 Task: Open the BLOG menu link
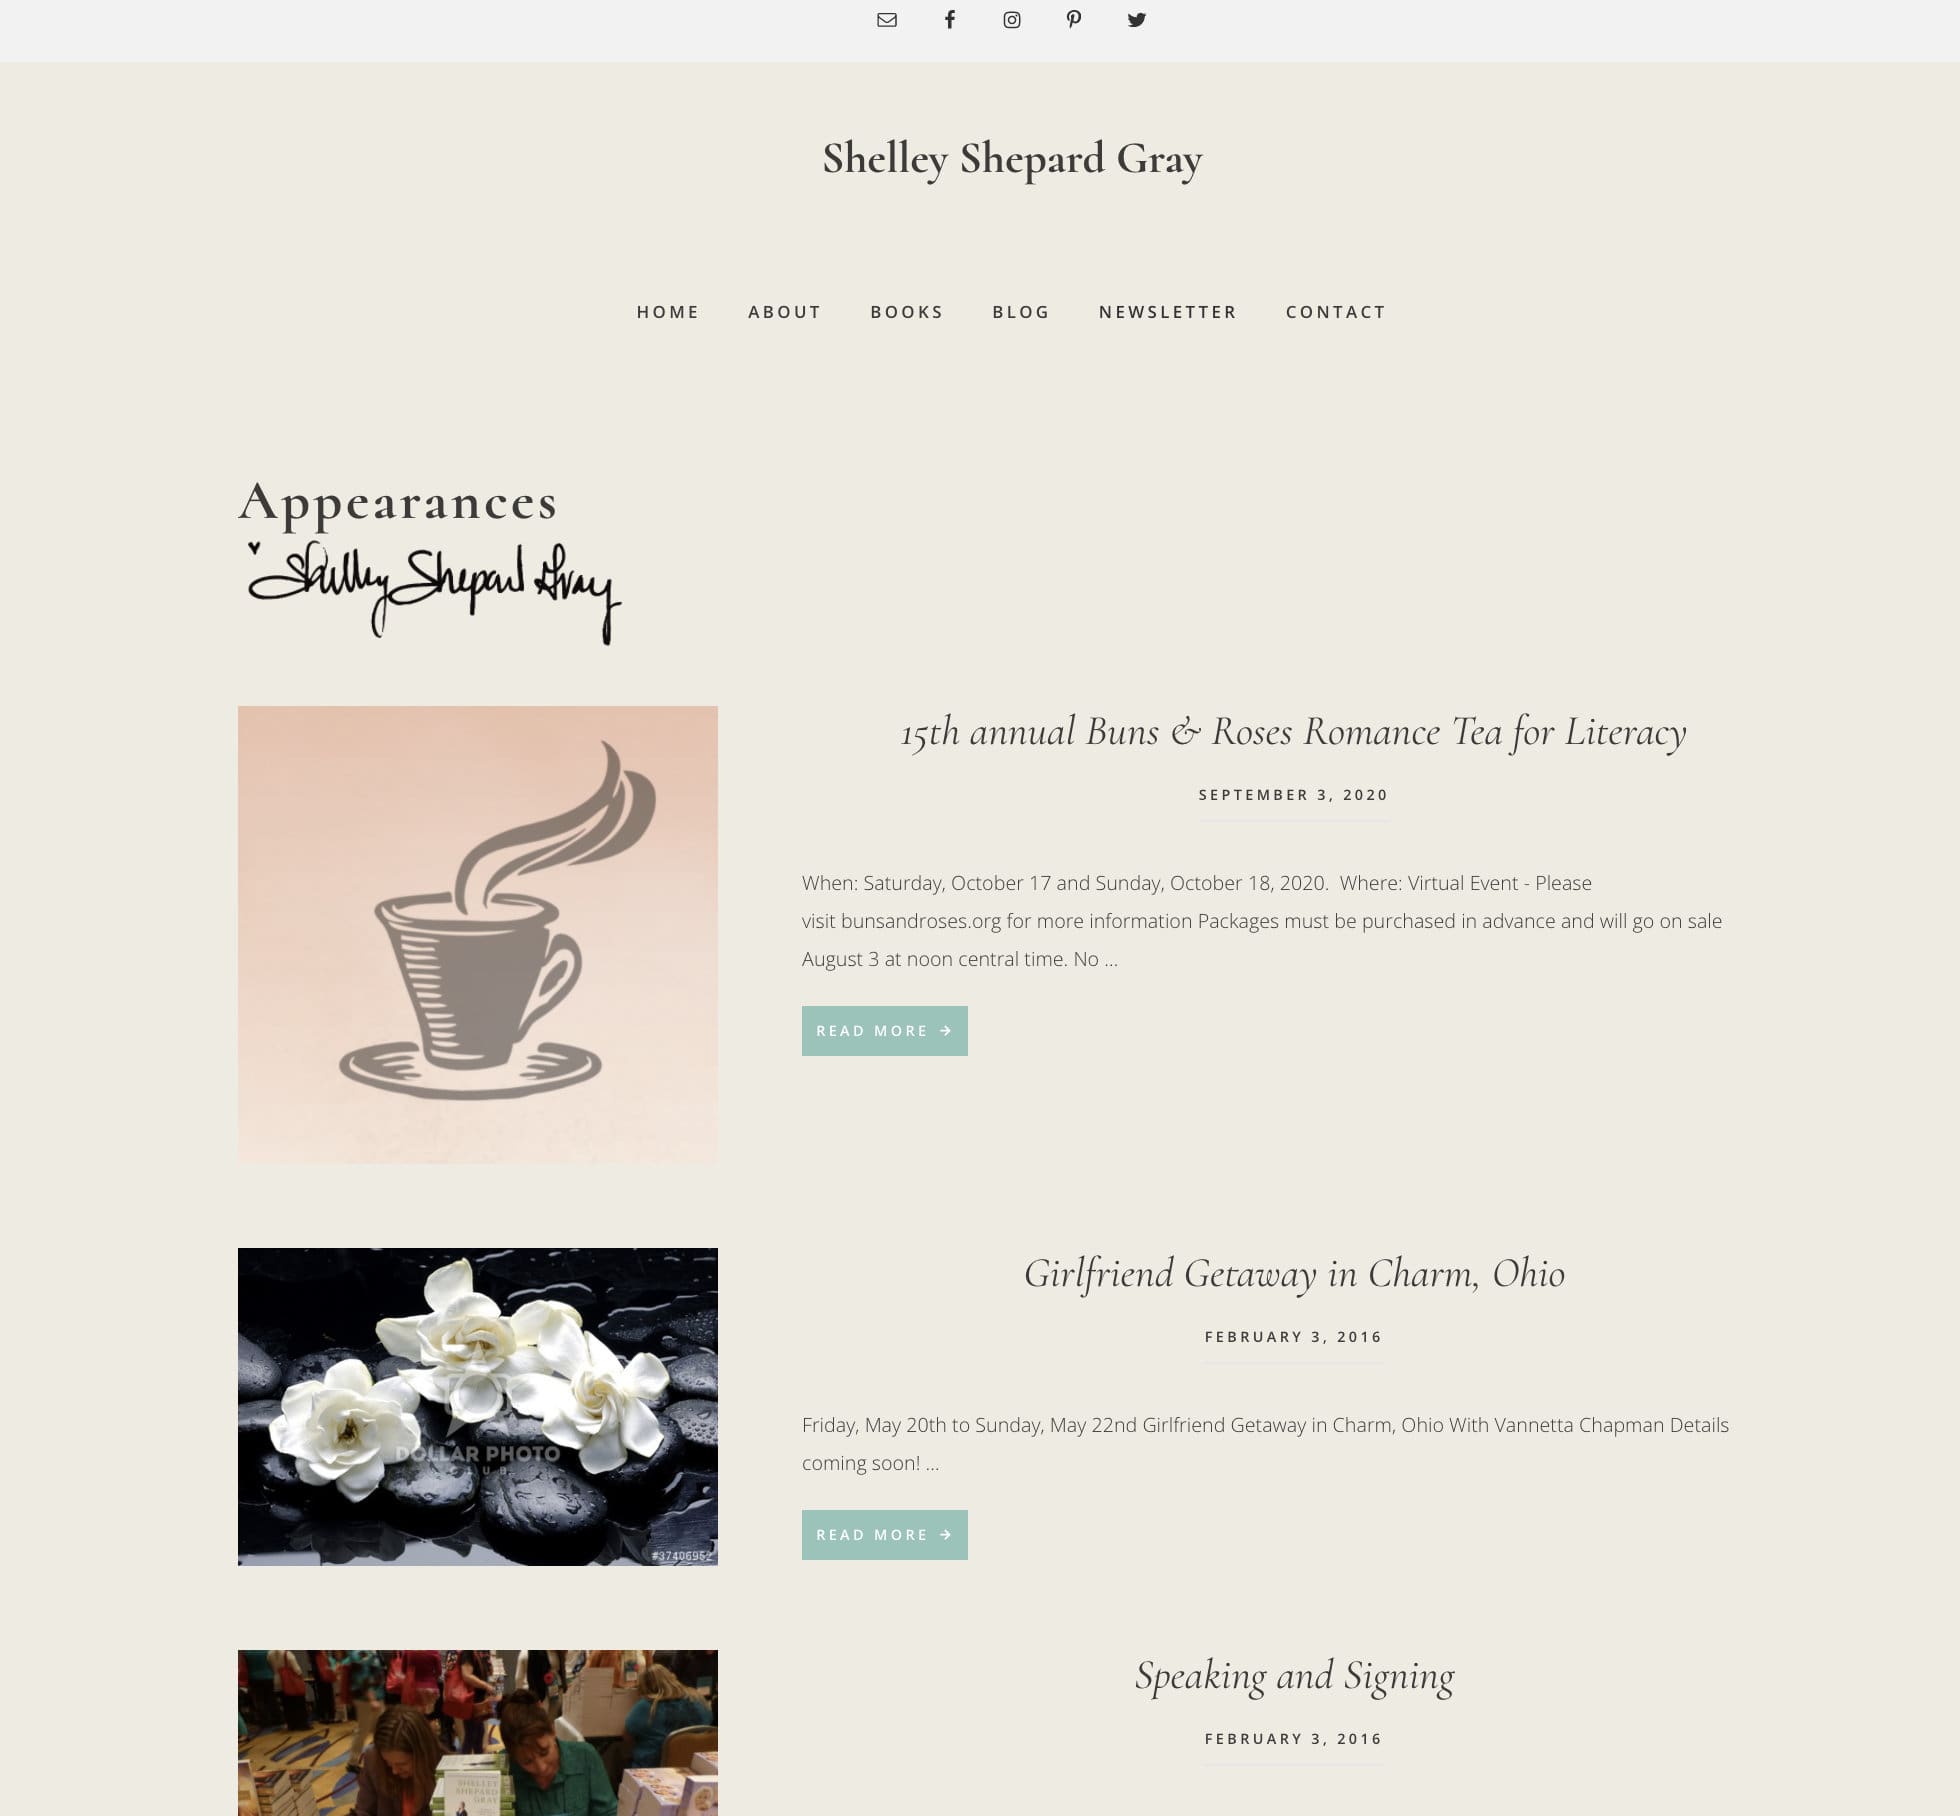[x=1021, y=312]
